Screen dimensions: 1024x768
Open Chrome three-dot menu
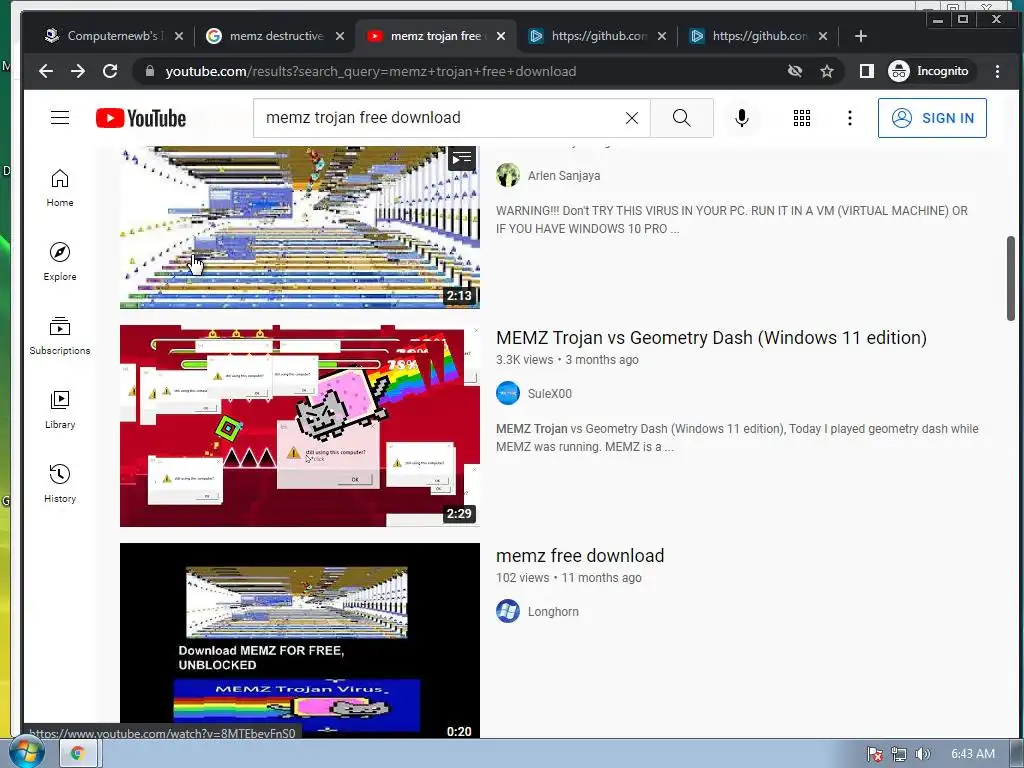point(997,71)
